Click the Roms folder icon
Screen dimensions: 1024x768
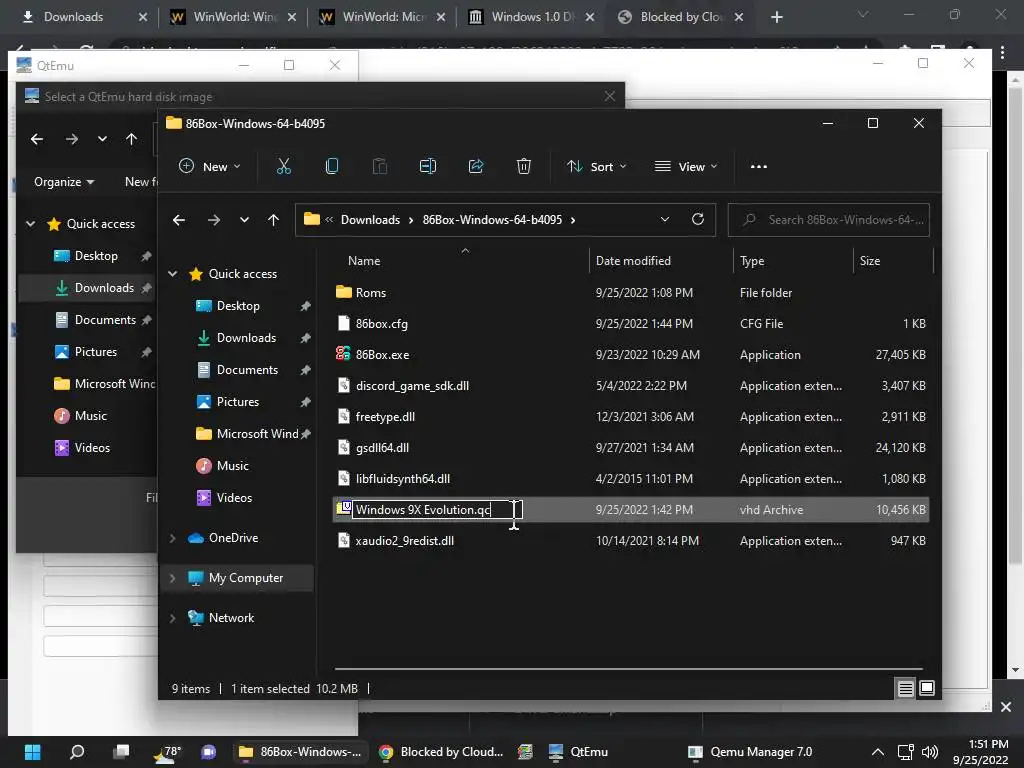(344, 292)
